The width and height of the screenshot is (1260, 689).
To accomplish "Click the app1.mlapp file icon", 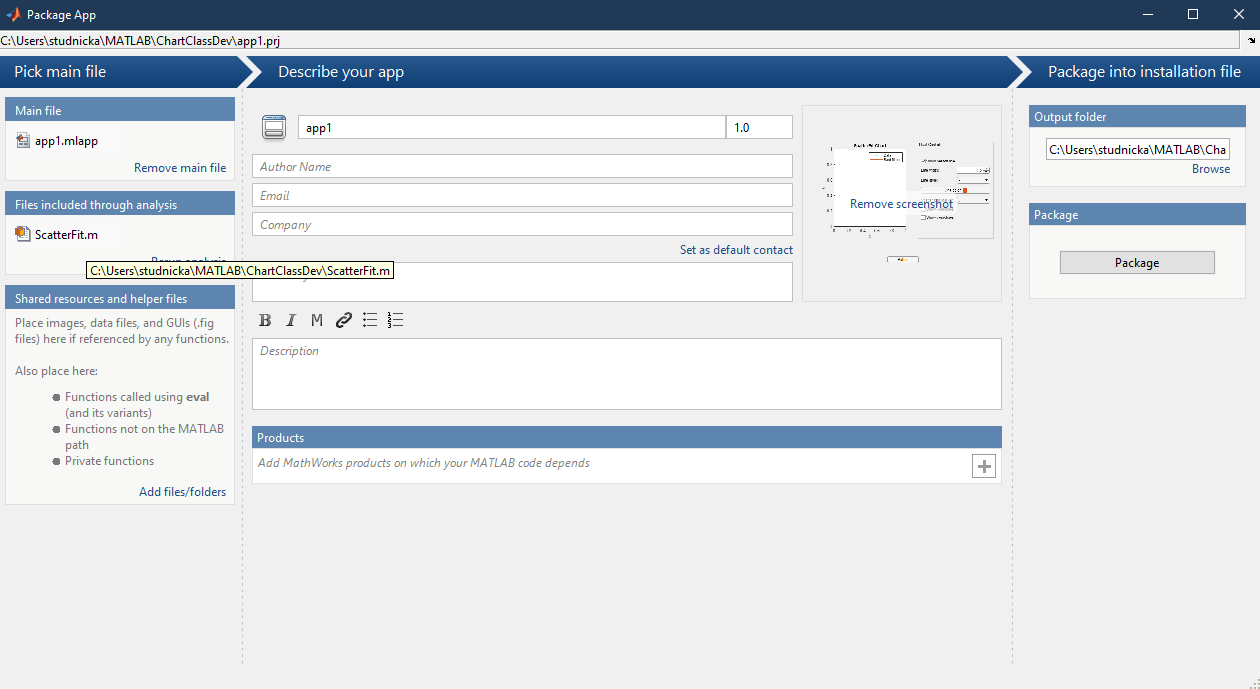I will [x=24, y=141].
